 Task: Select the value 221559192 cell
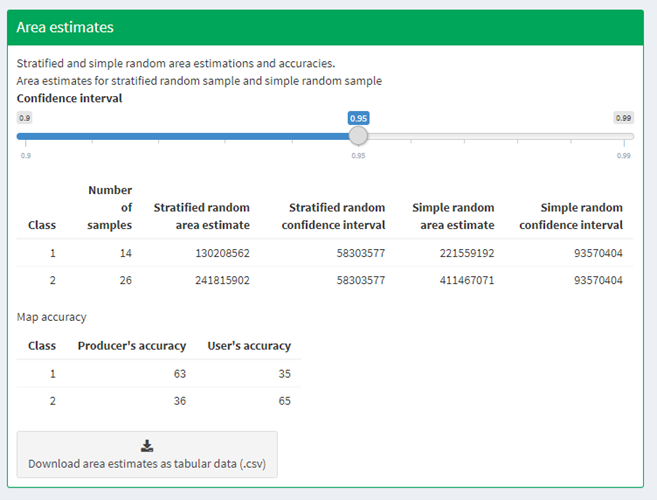pyautogui.click(x=467, y=253)
